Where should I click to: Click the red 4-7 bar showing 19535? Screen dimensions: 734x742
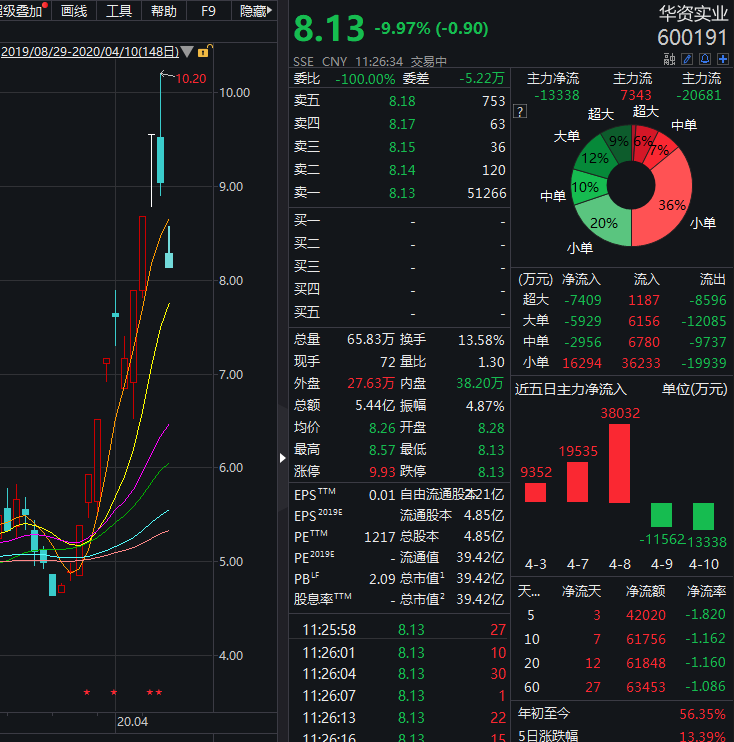click(x=577, y=482)
